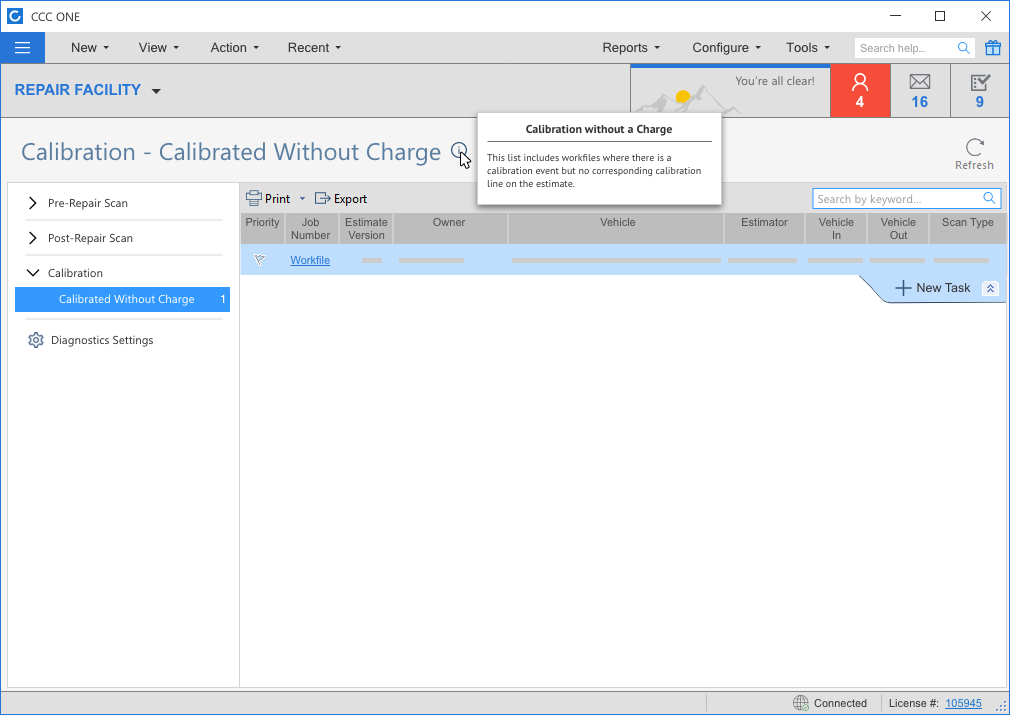
Task: Expand the Post-Repair Scan section
Action: [32, 238]
